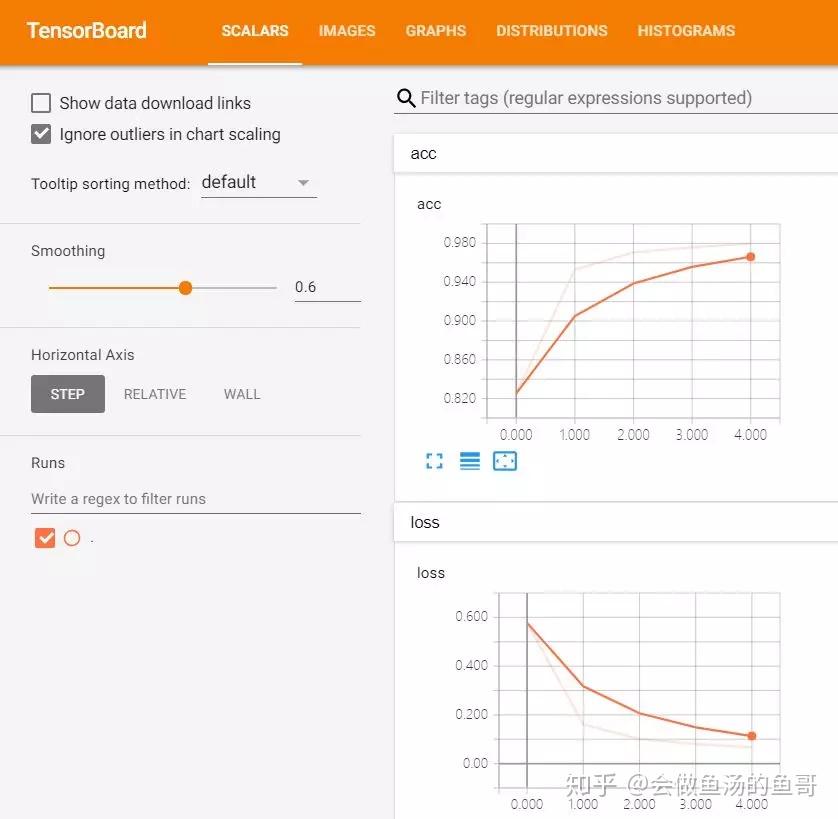
Task: Fit acc chart domain to data
Action: point(505,461)
